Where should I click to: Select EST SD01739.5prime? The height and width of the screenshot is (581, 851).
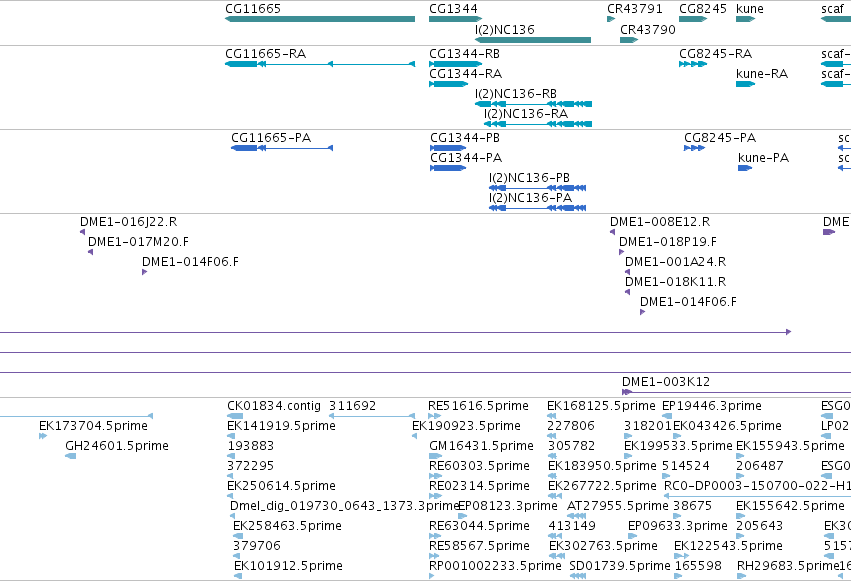(577, 577)
